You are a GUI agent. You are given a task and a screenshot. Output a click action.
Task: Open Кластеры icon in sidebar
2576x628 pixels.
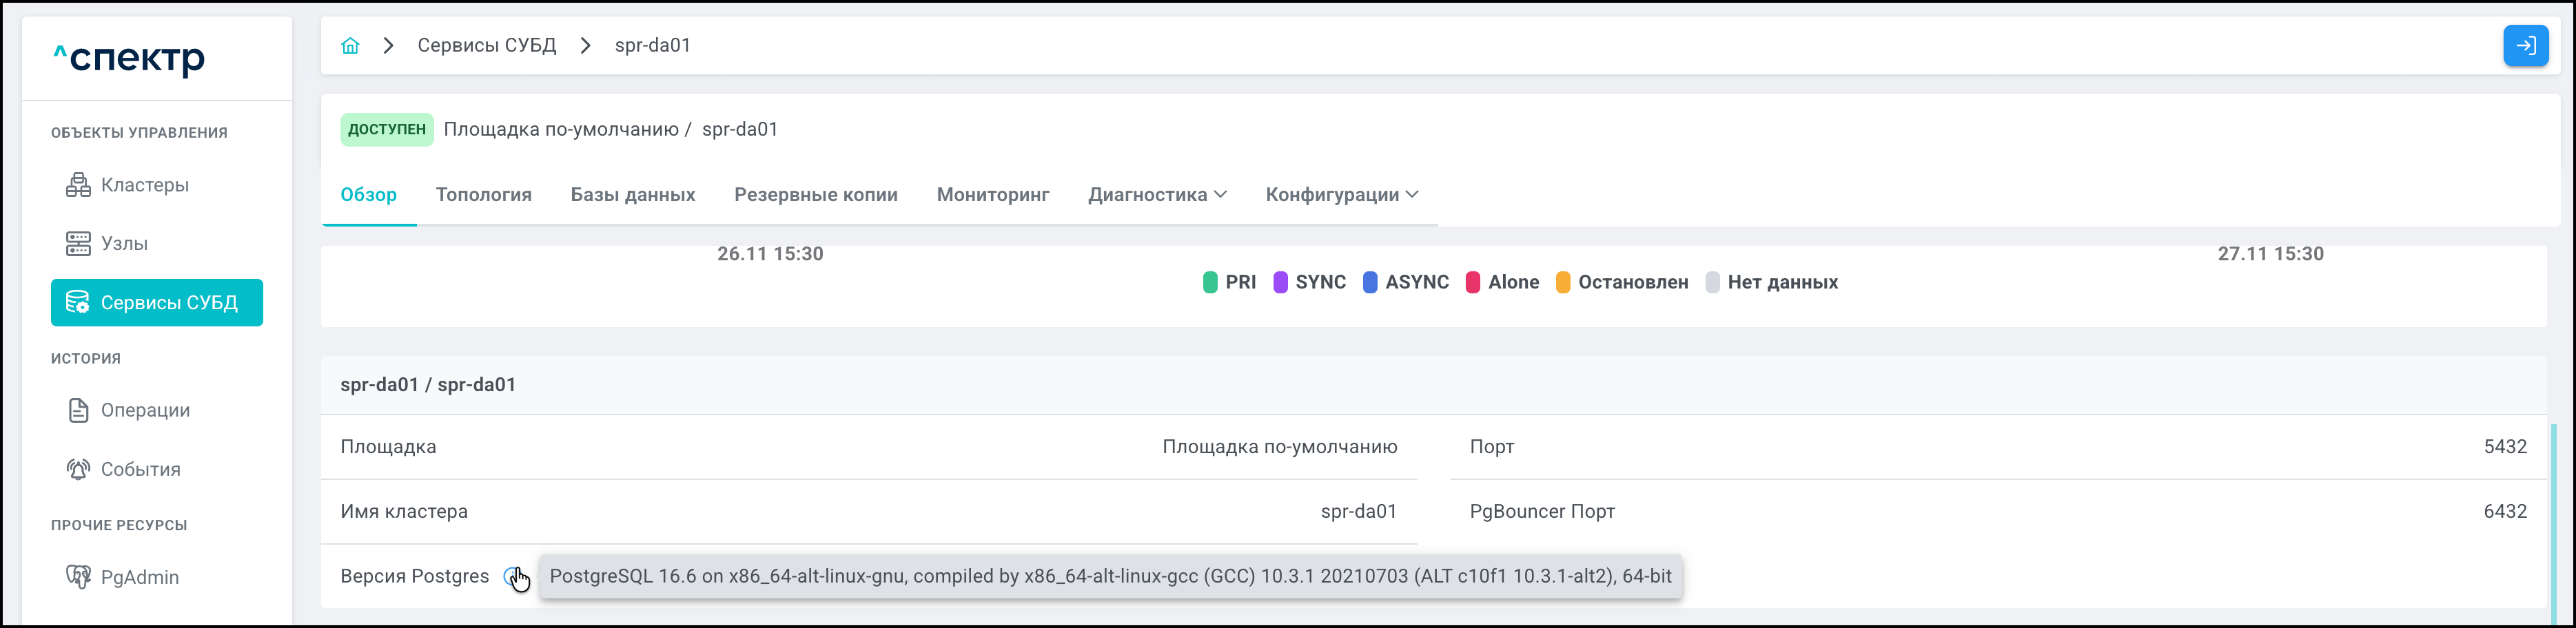[78, 185]
